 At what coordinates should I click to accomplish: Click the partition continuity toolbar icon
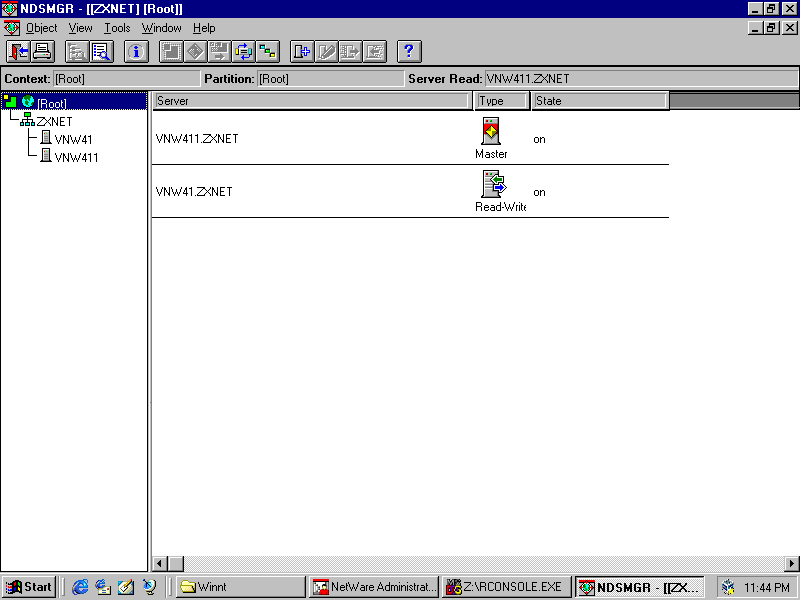point(268,51)
